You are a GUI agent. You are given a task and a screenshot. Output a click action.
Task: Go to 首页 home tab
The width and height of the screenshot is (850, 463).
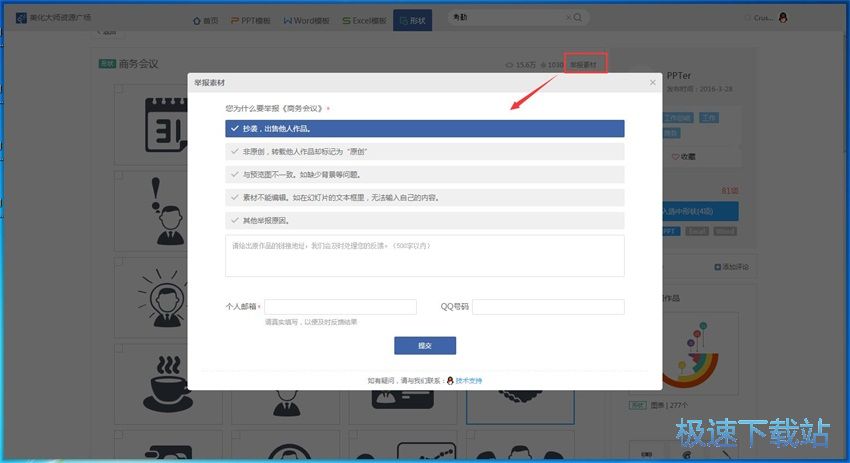point(205,21)
